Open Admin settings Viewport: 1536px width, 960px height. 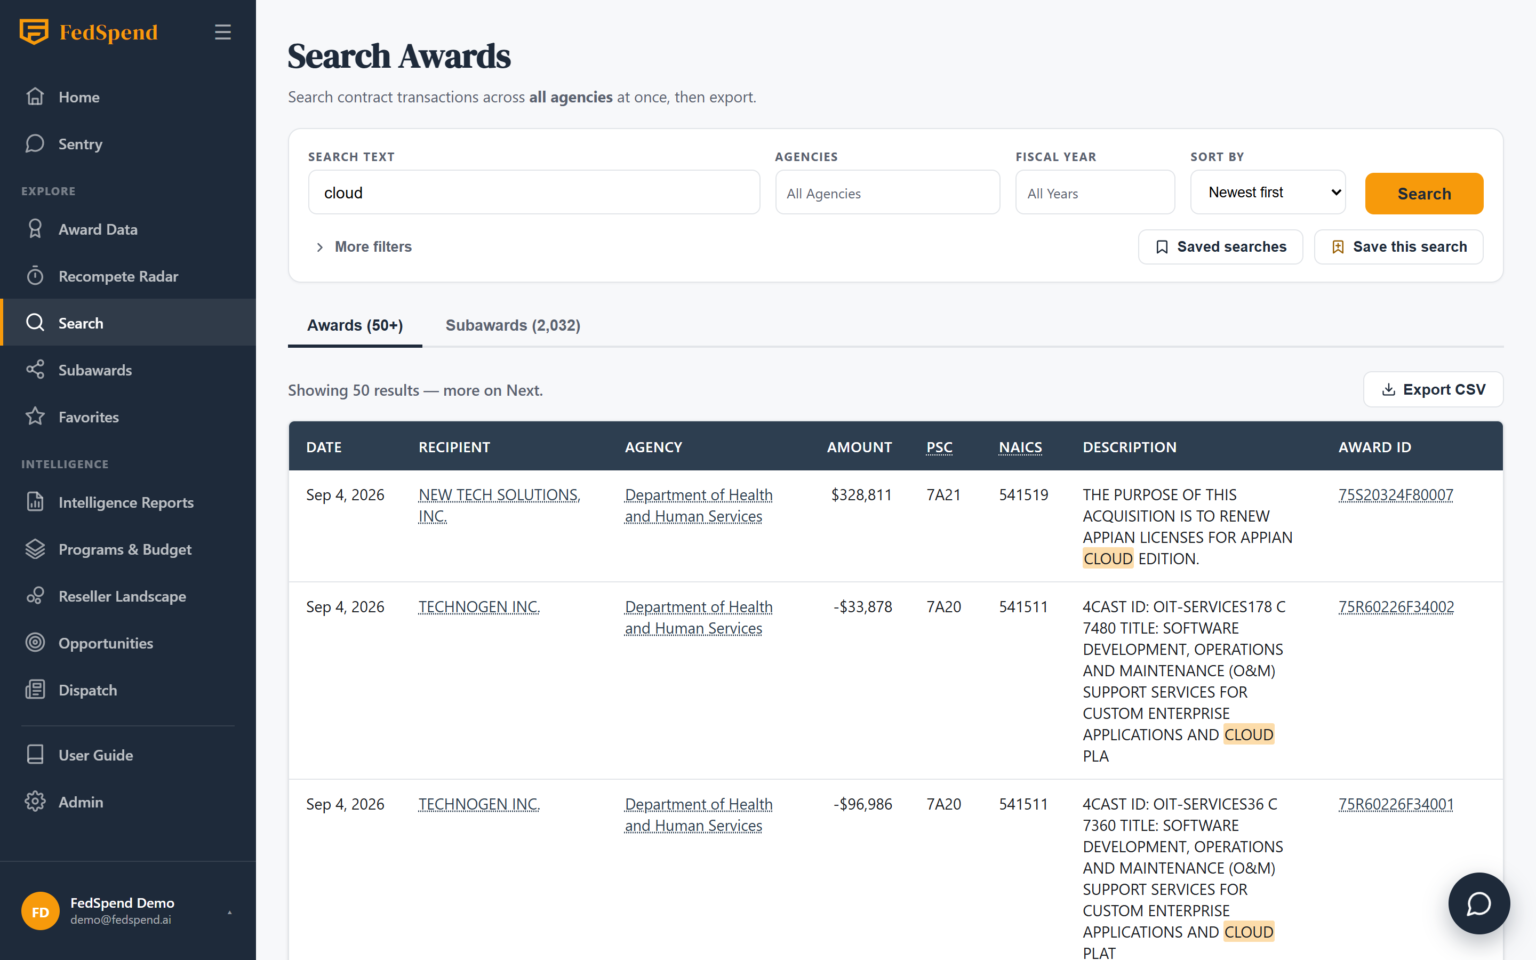point(128,802)
